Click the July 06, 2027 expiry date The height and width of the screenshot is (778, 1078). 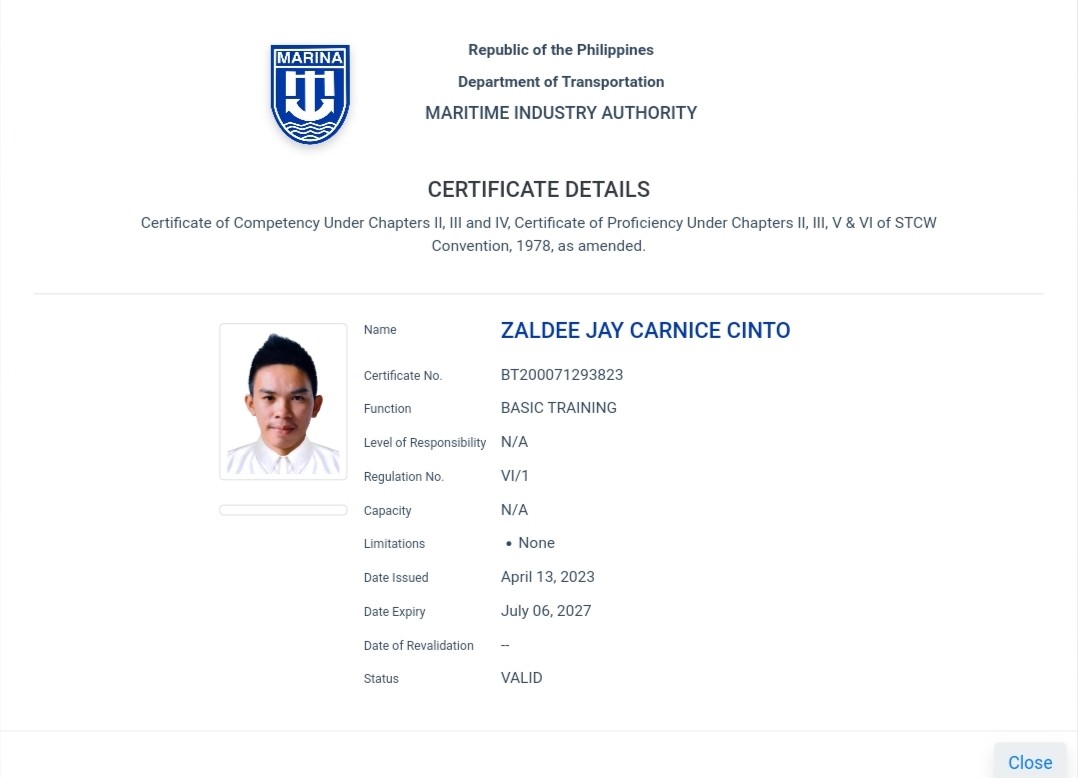(545, 611)
